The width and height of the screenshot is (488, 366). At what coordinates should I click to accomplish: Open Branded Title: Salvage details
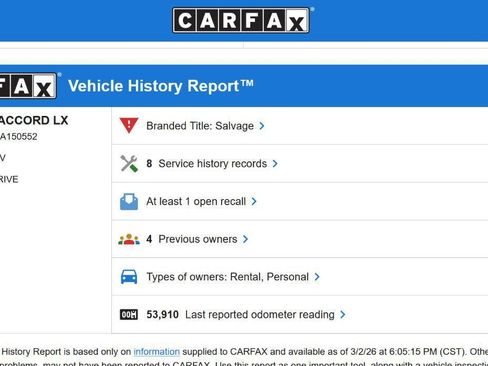[200, 126]
